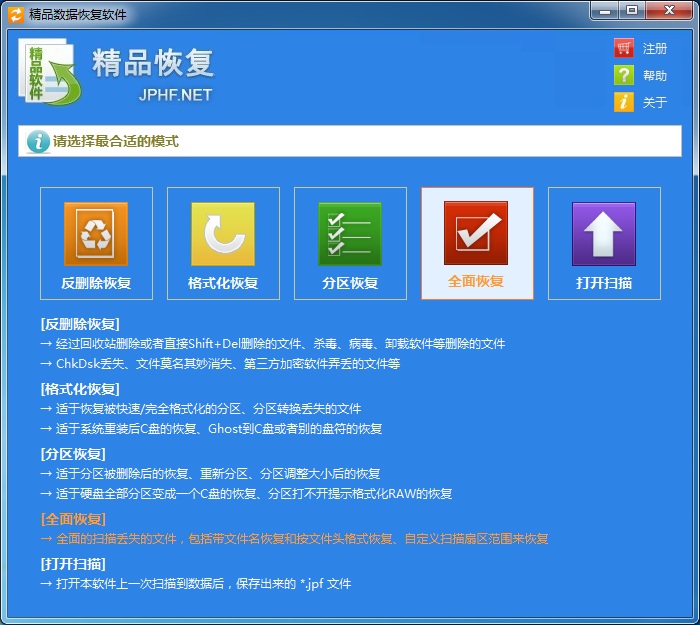Click the red shopping cart register icon

coord(624,48)
